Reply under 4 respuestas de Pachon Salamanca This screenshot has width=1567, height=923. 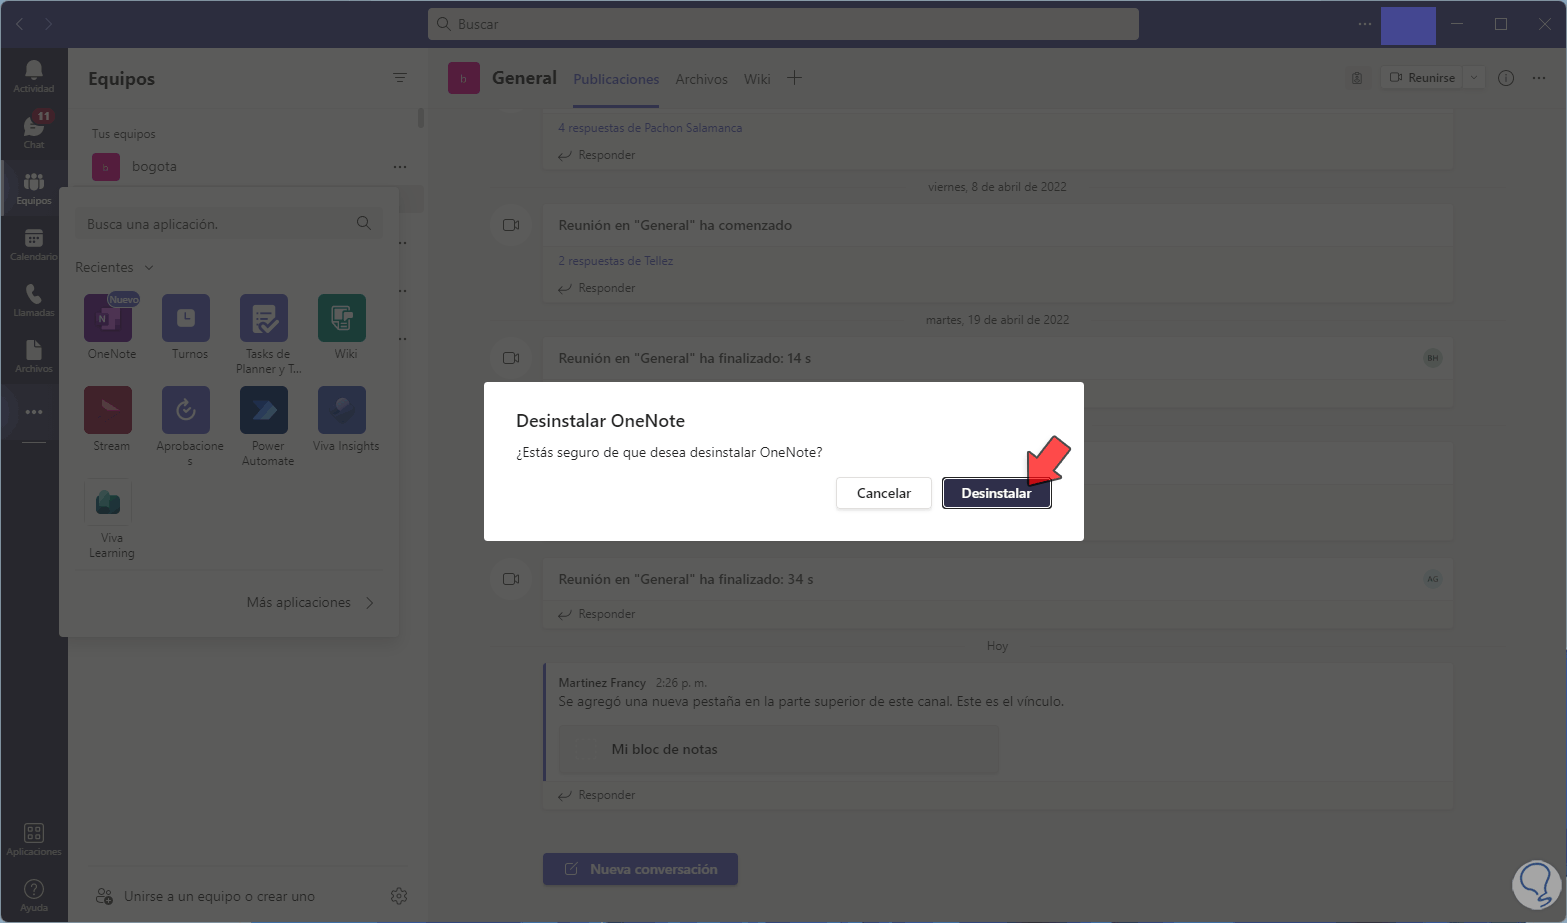click(x=597, y=155)
